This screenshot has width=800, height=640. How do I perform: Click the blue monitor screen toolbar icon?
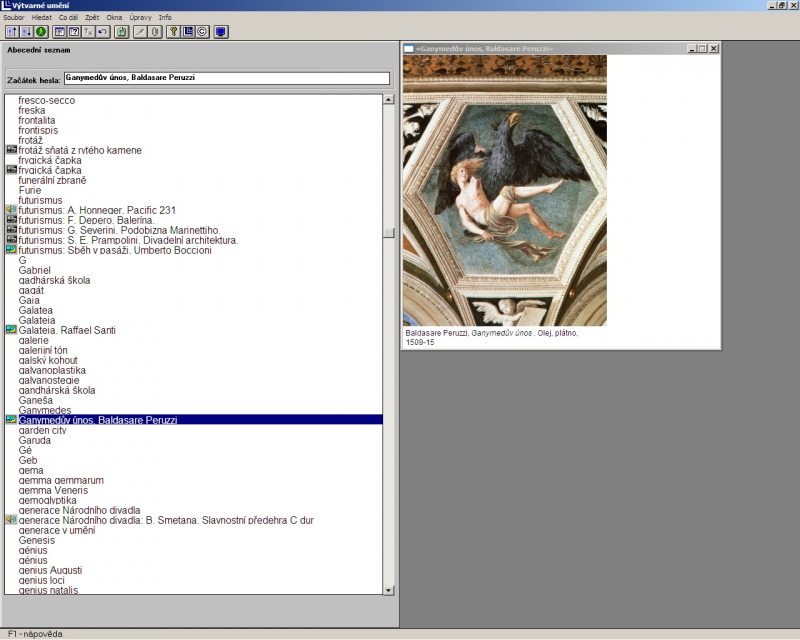(x=221, y=32)
